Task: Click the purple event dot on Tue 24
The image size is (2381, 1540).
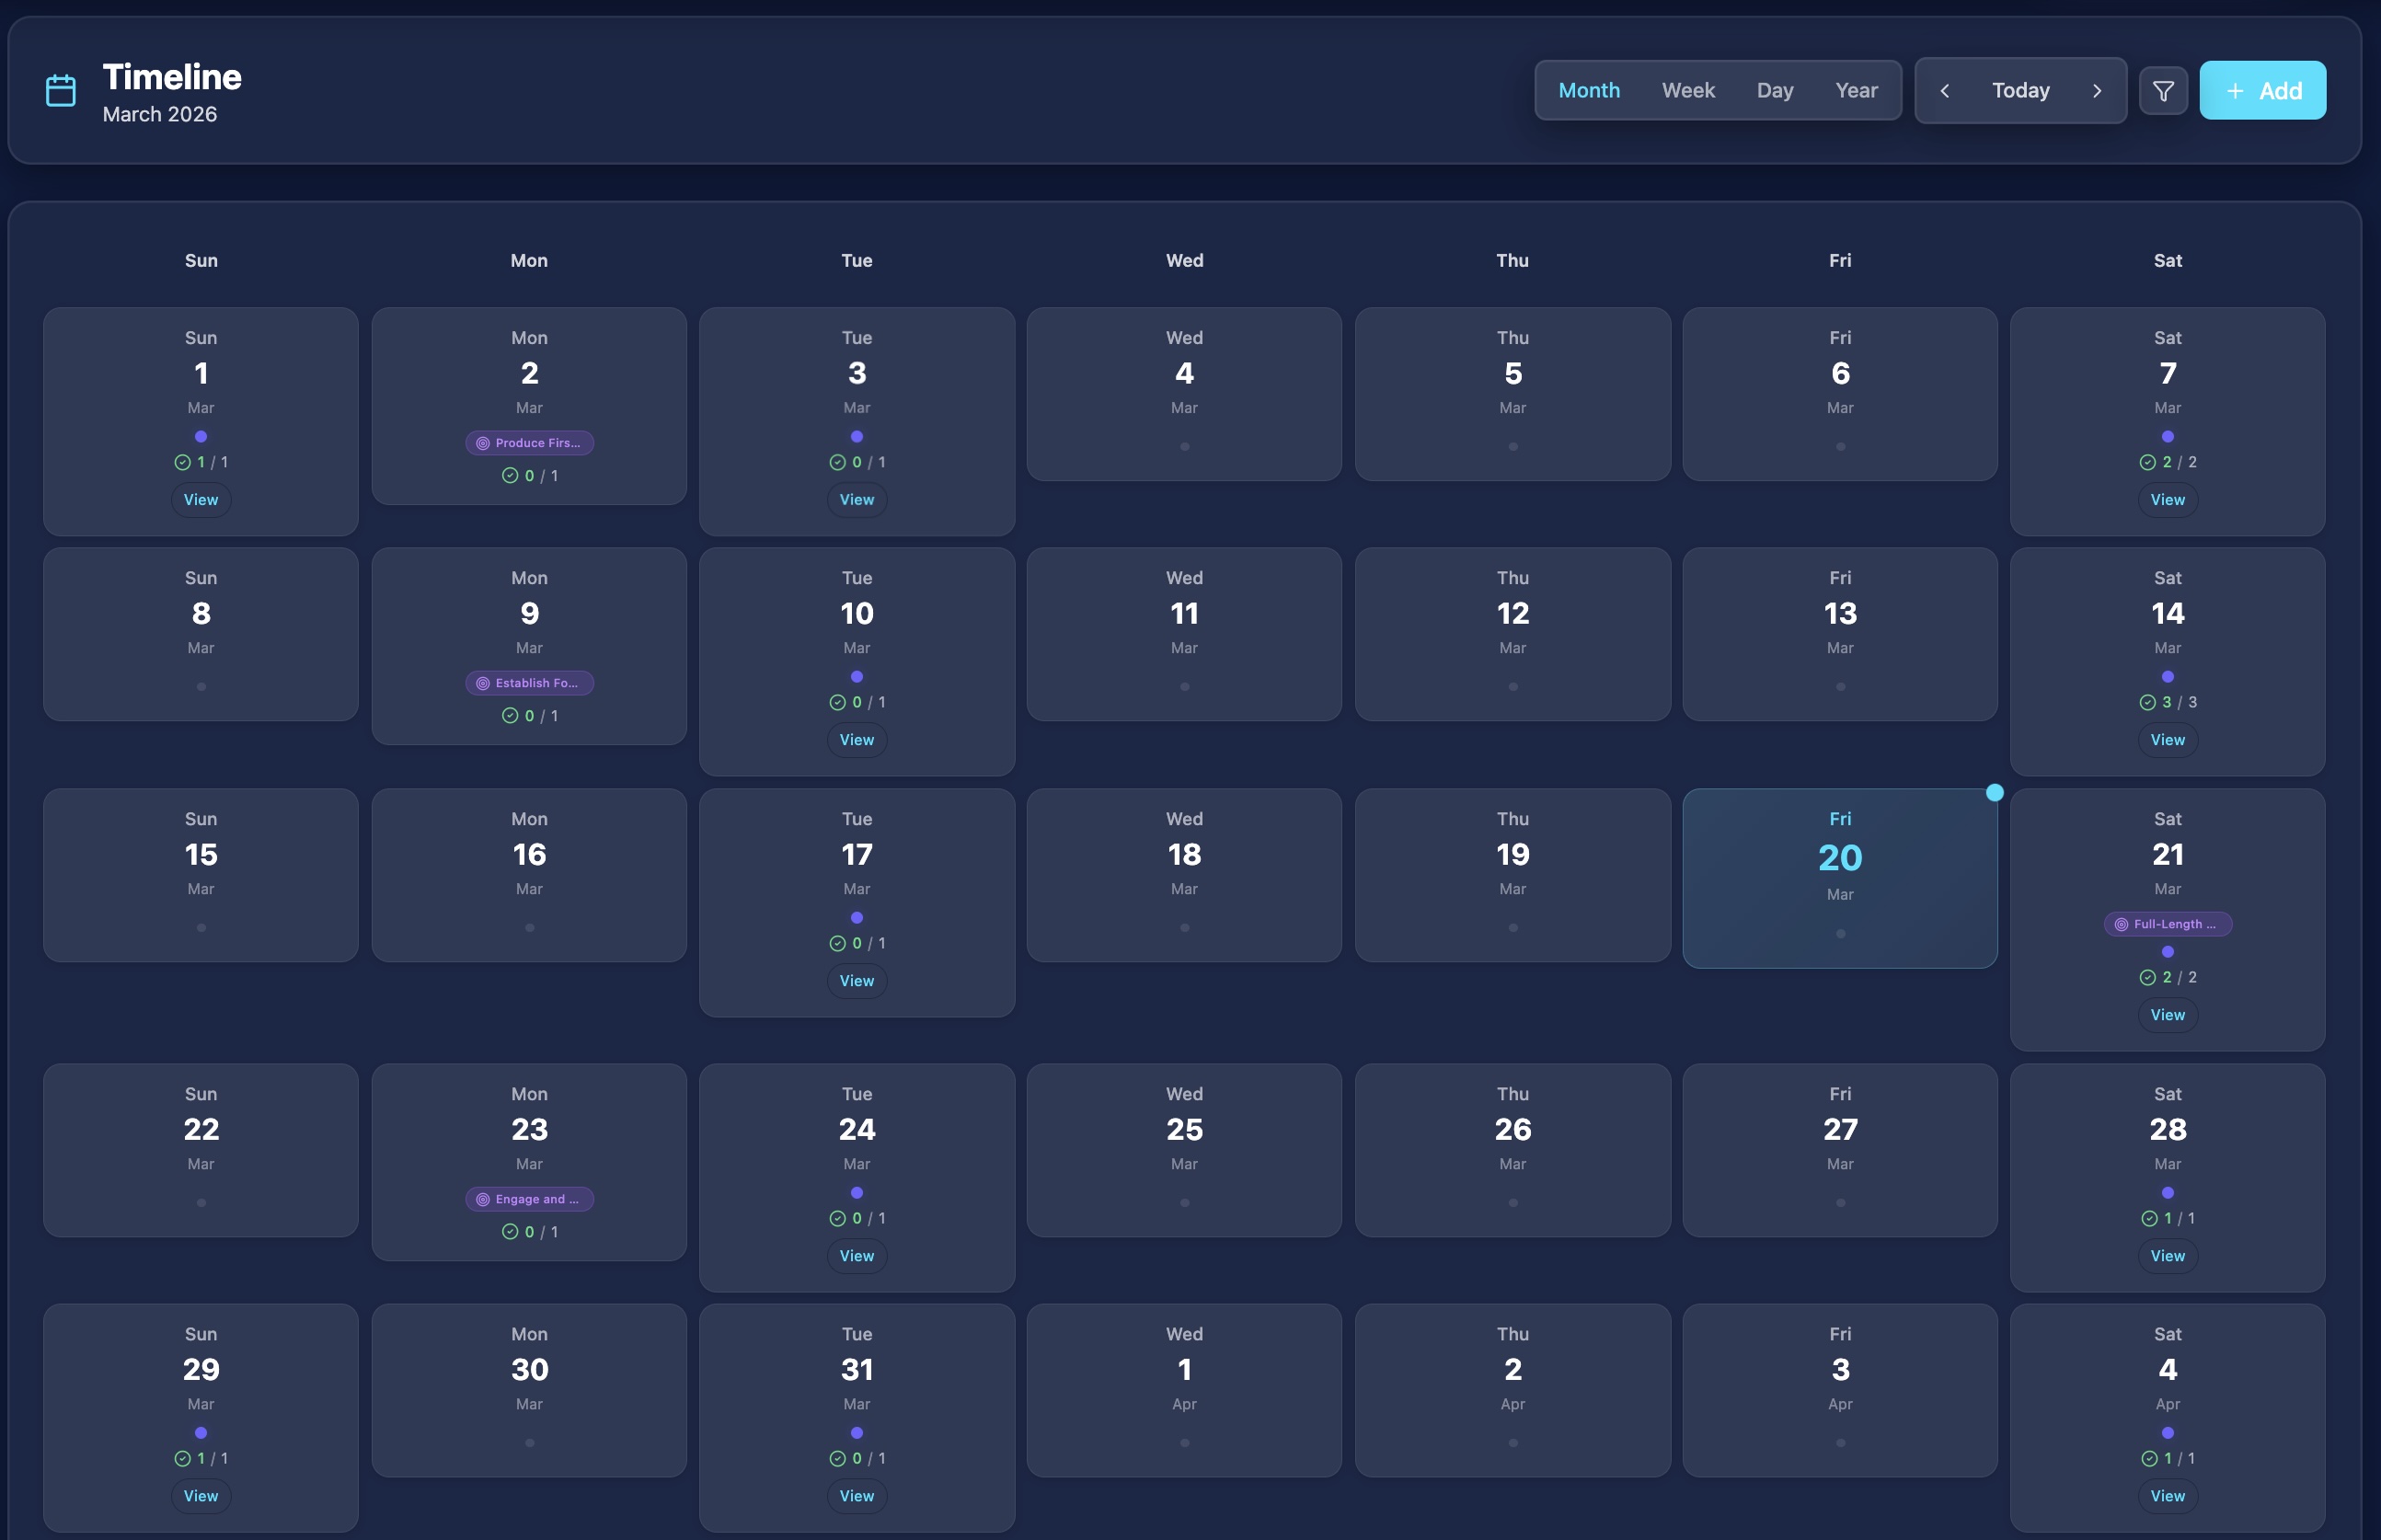Action: point(857,1193)
